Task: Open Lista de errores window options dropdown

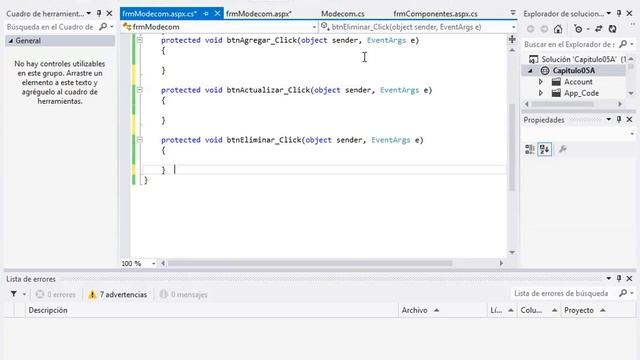Action: click(x=609, y=278)
